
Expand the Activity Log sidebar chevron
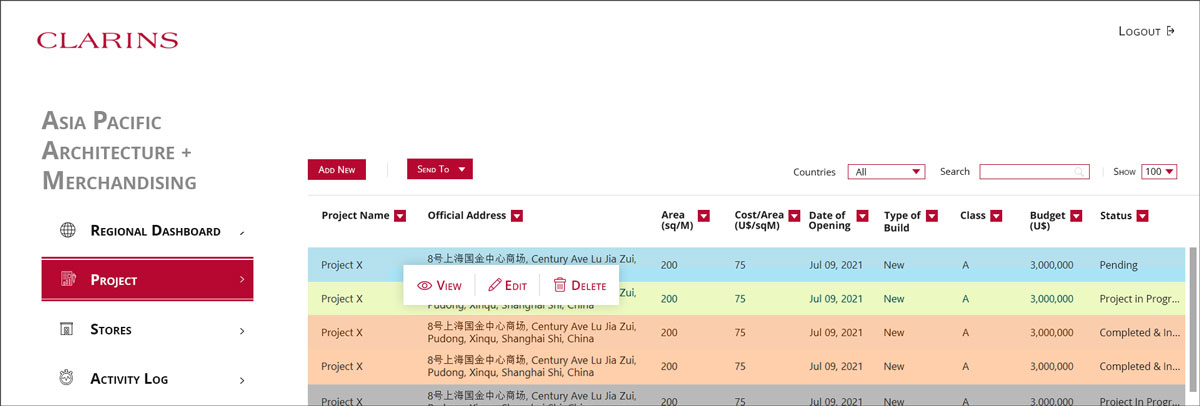pyautogui.click(x=242, y=379)
